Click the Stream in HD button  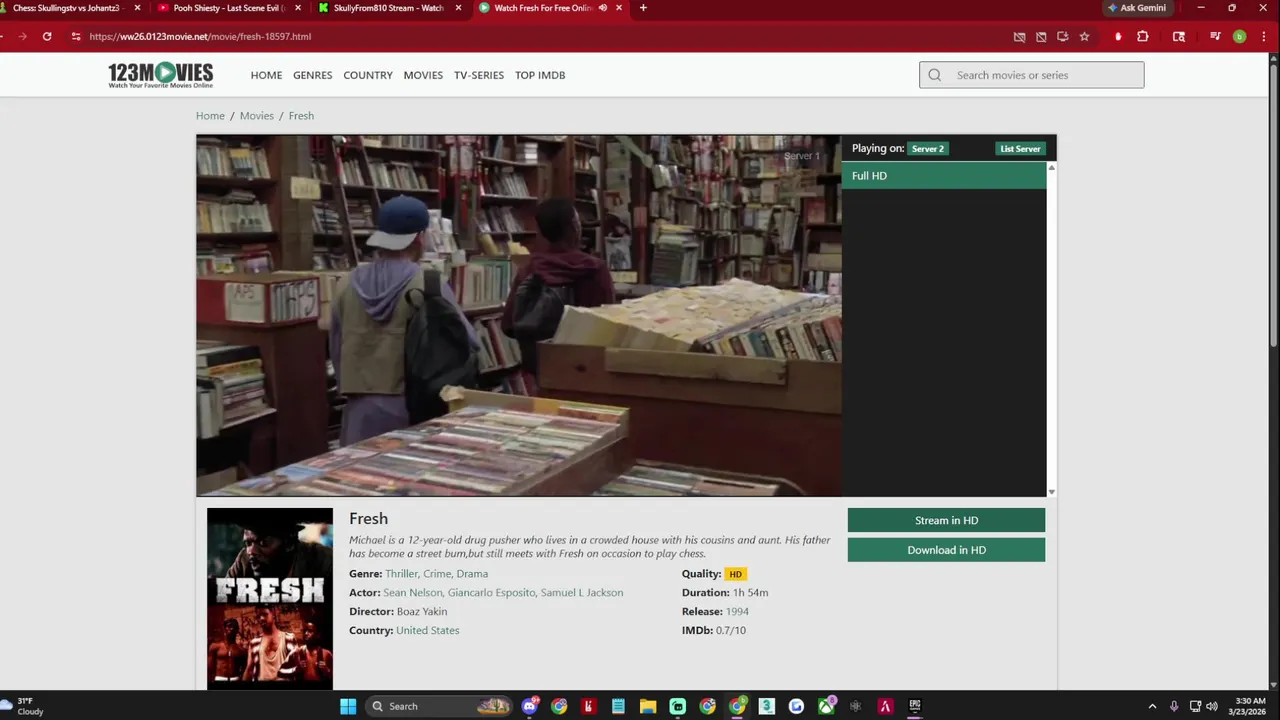point(946,520)
